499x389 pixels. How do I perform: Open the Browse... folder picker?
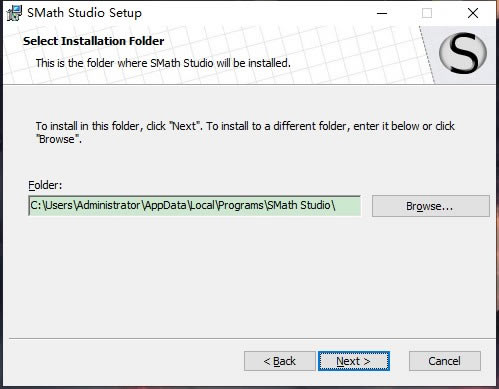(431, 206)
